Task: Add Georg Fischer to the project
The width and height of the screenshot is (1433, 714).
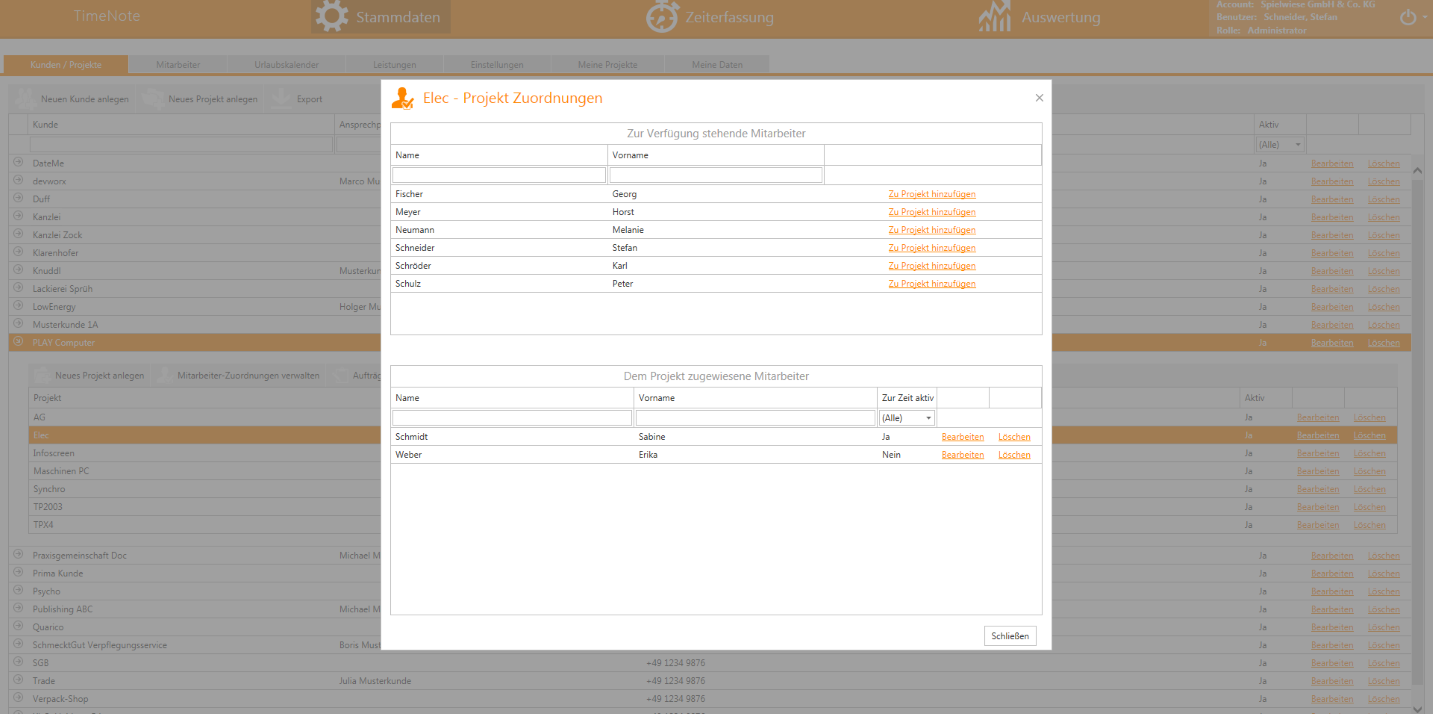Action: 931,194
